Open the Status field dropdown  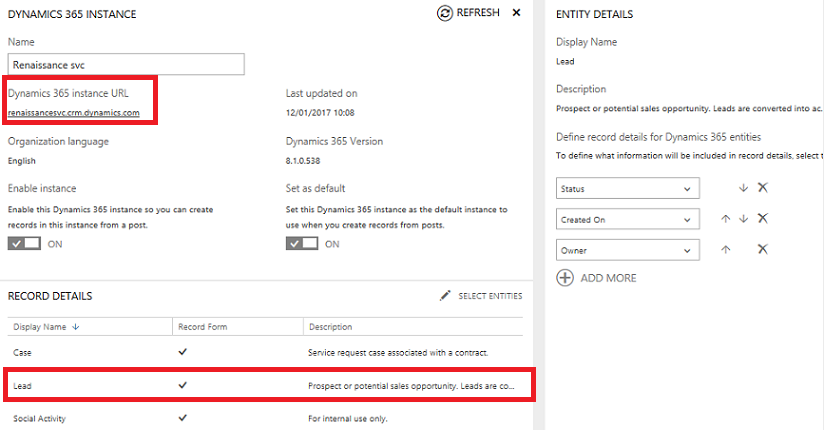(x=627, y=188)
